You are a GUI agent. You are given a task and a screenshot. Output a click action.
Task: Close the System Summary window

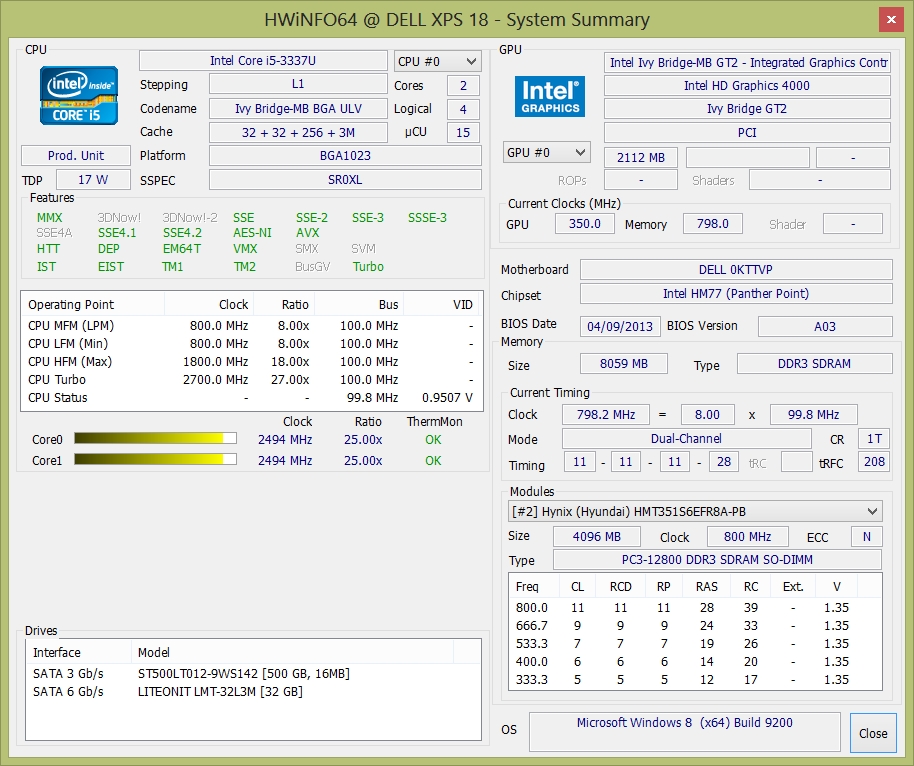(891, 20)
